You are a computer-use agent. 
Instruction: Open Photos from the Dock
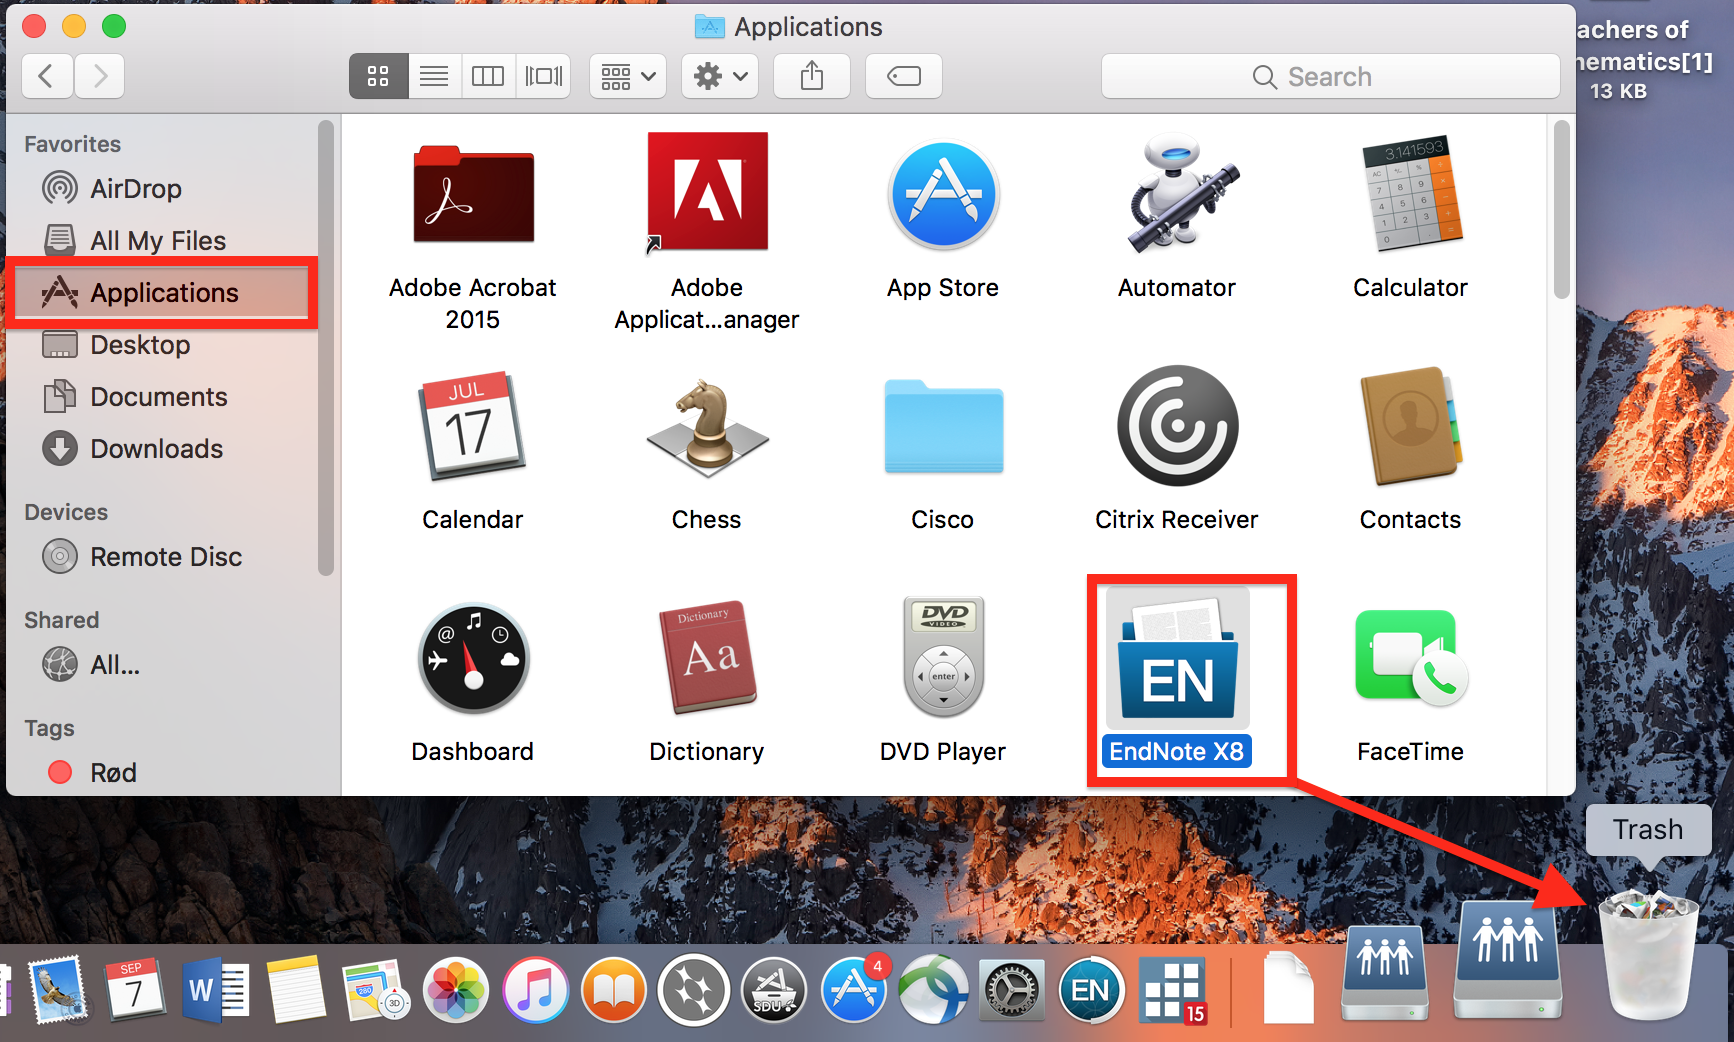[x=456, y=991]
